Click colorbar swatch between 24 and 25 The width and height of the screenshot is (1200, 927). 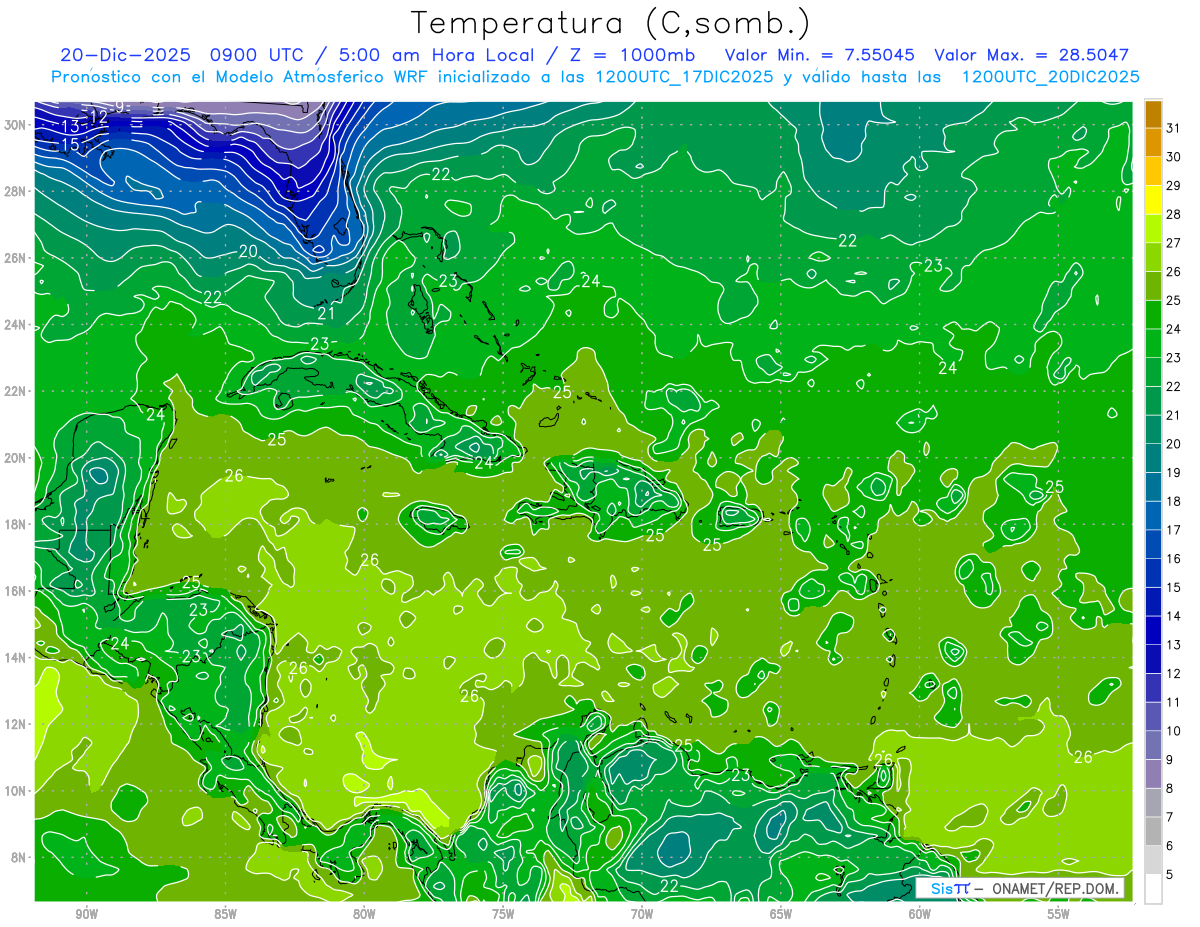pos(1153,315)
